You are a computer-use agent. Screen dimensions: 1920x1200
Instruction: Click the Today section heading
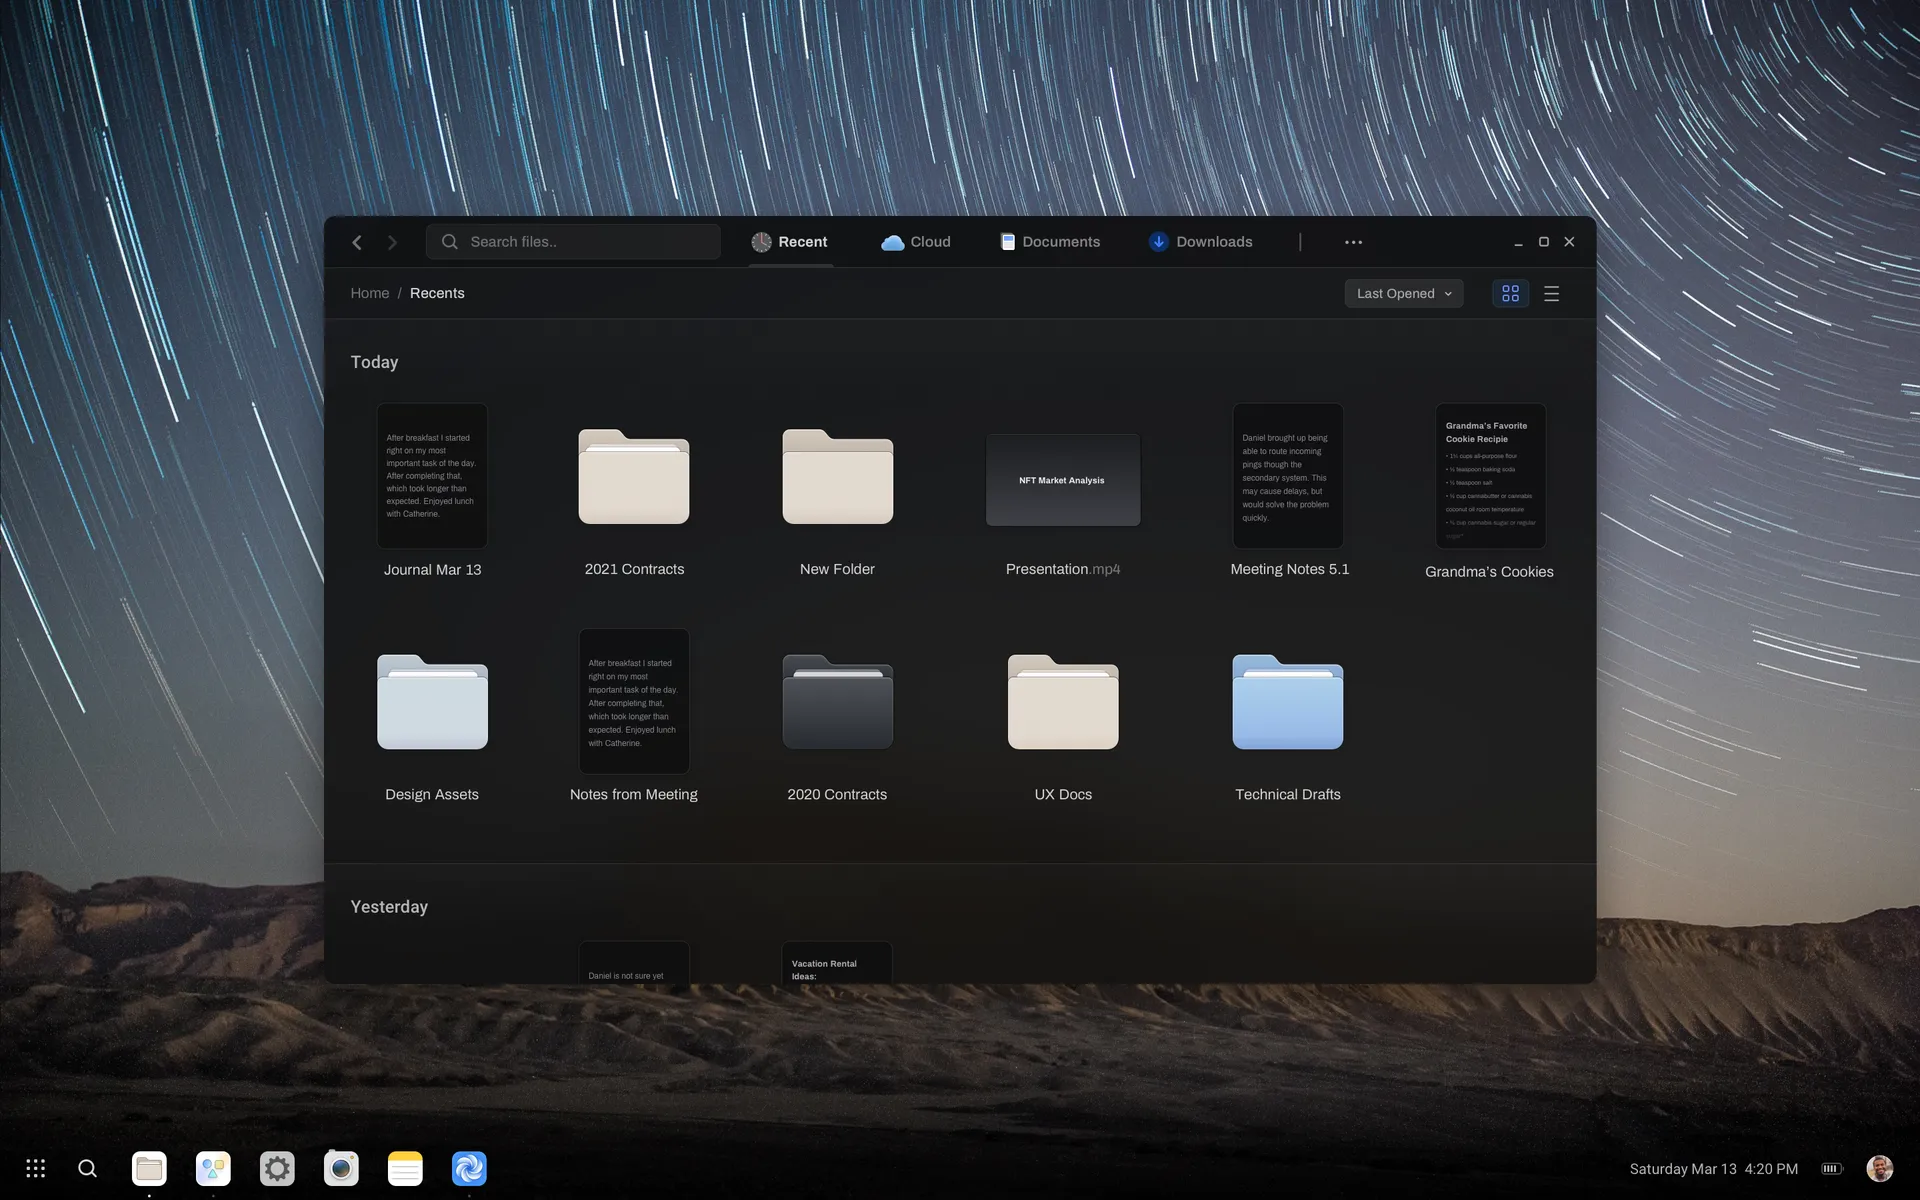tap(374, 362)
